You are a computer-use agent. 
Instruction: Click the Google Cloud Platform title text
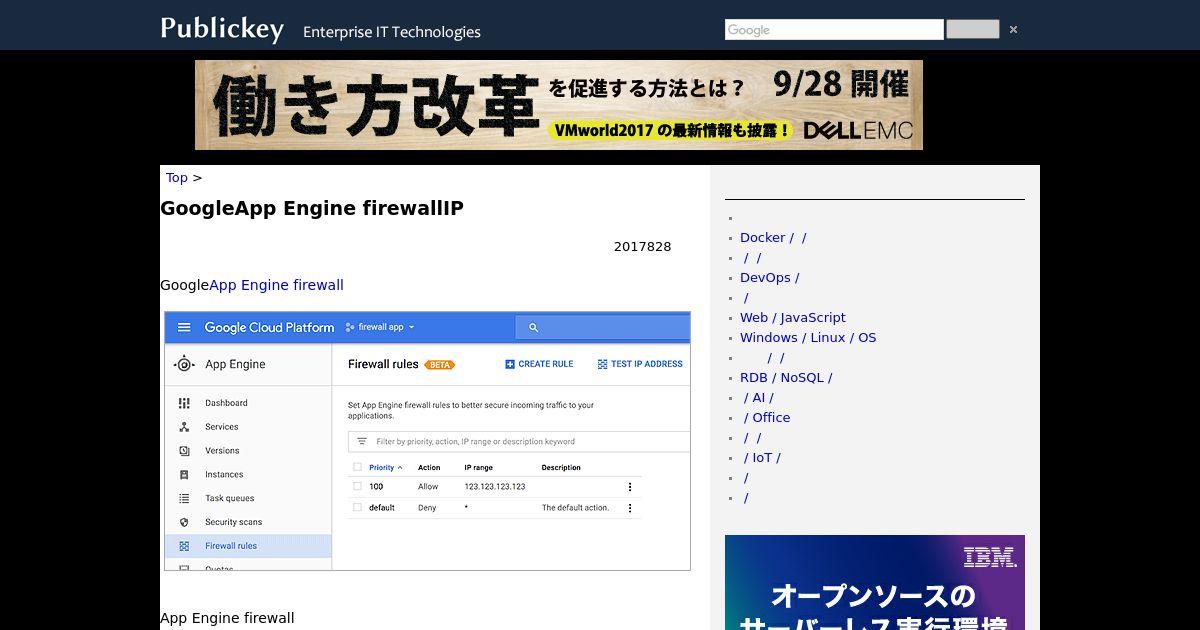pos(269,327)
